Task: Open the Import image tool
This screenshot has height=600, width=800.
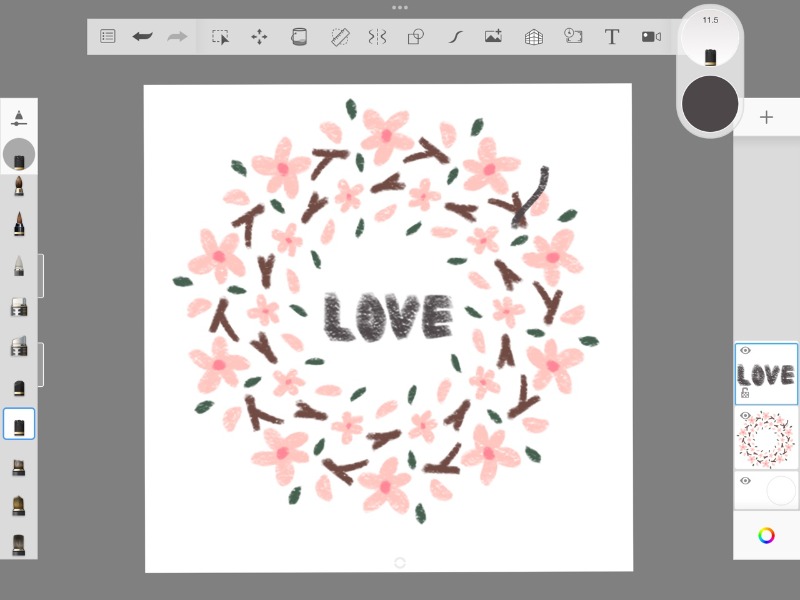Action: [x=493, y=36]
